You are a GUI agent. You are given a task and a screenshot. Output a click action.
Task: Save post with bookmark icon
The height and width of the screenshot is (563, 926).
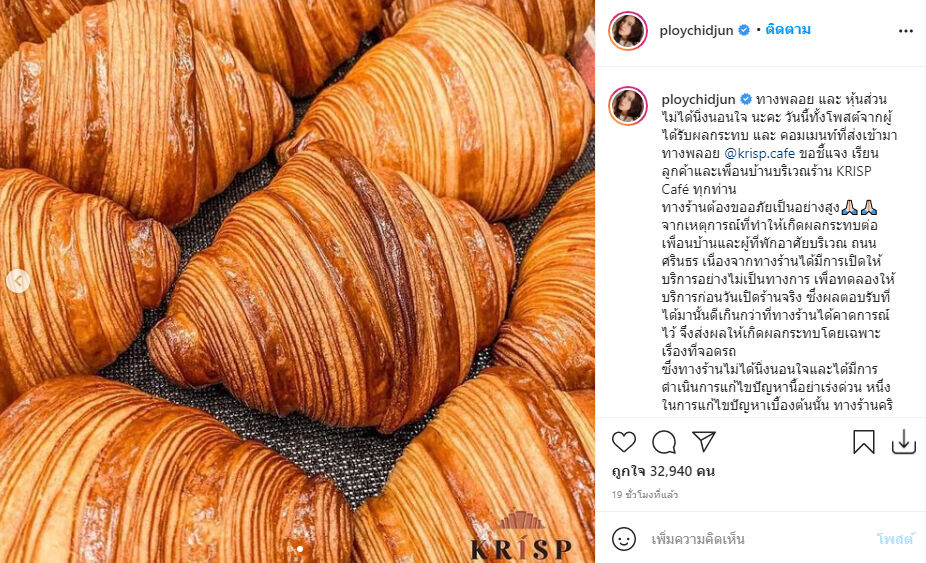coord(863,442)
